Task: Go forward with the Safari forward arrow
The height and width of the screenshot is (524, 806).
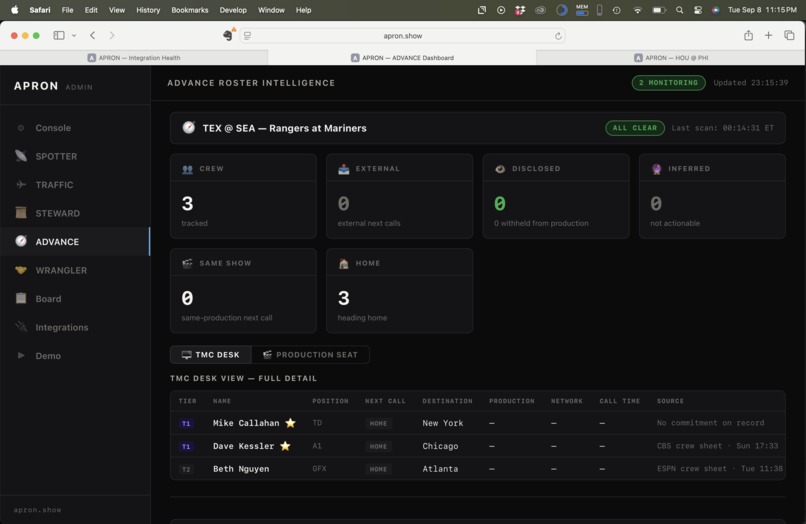Action: [x=112, y=35]
